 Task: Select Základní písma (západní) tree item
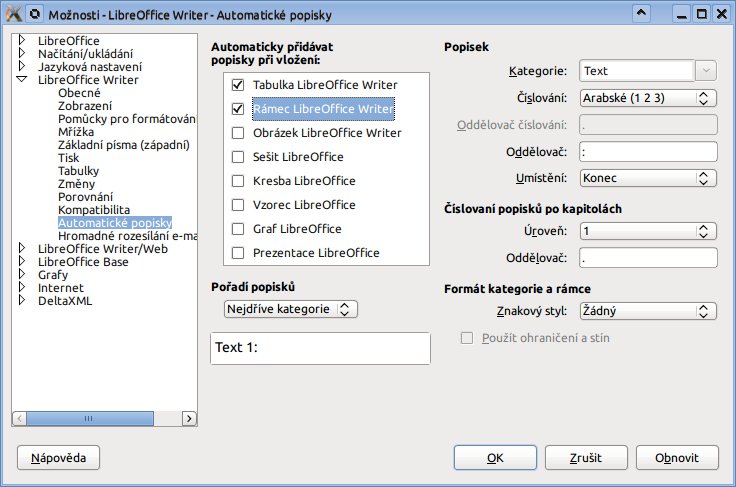pos(124,145)
